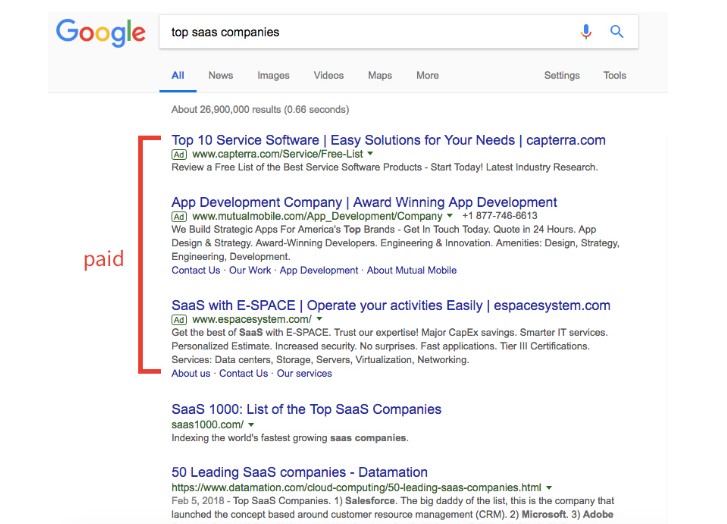Switch to the Images tab
The width and height of the screenshot is (727, 524).
click(x=273, y=75)
